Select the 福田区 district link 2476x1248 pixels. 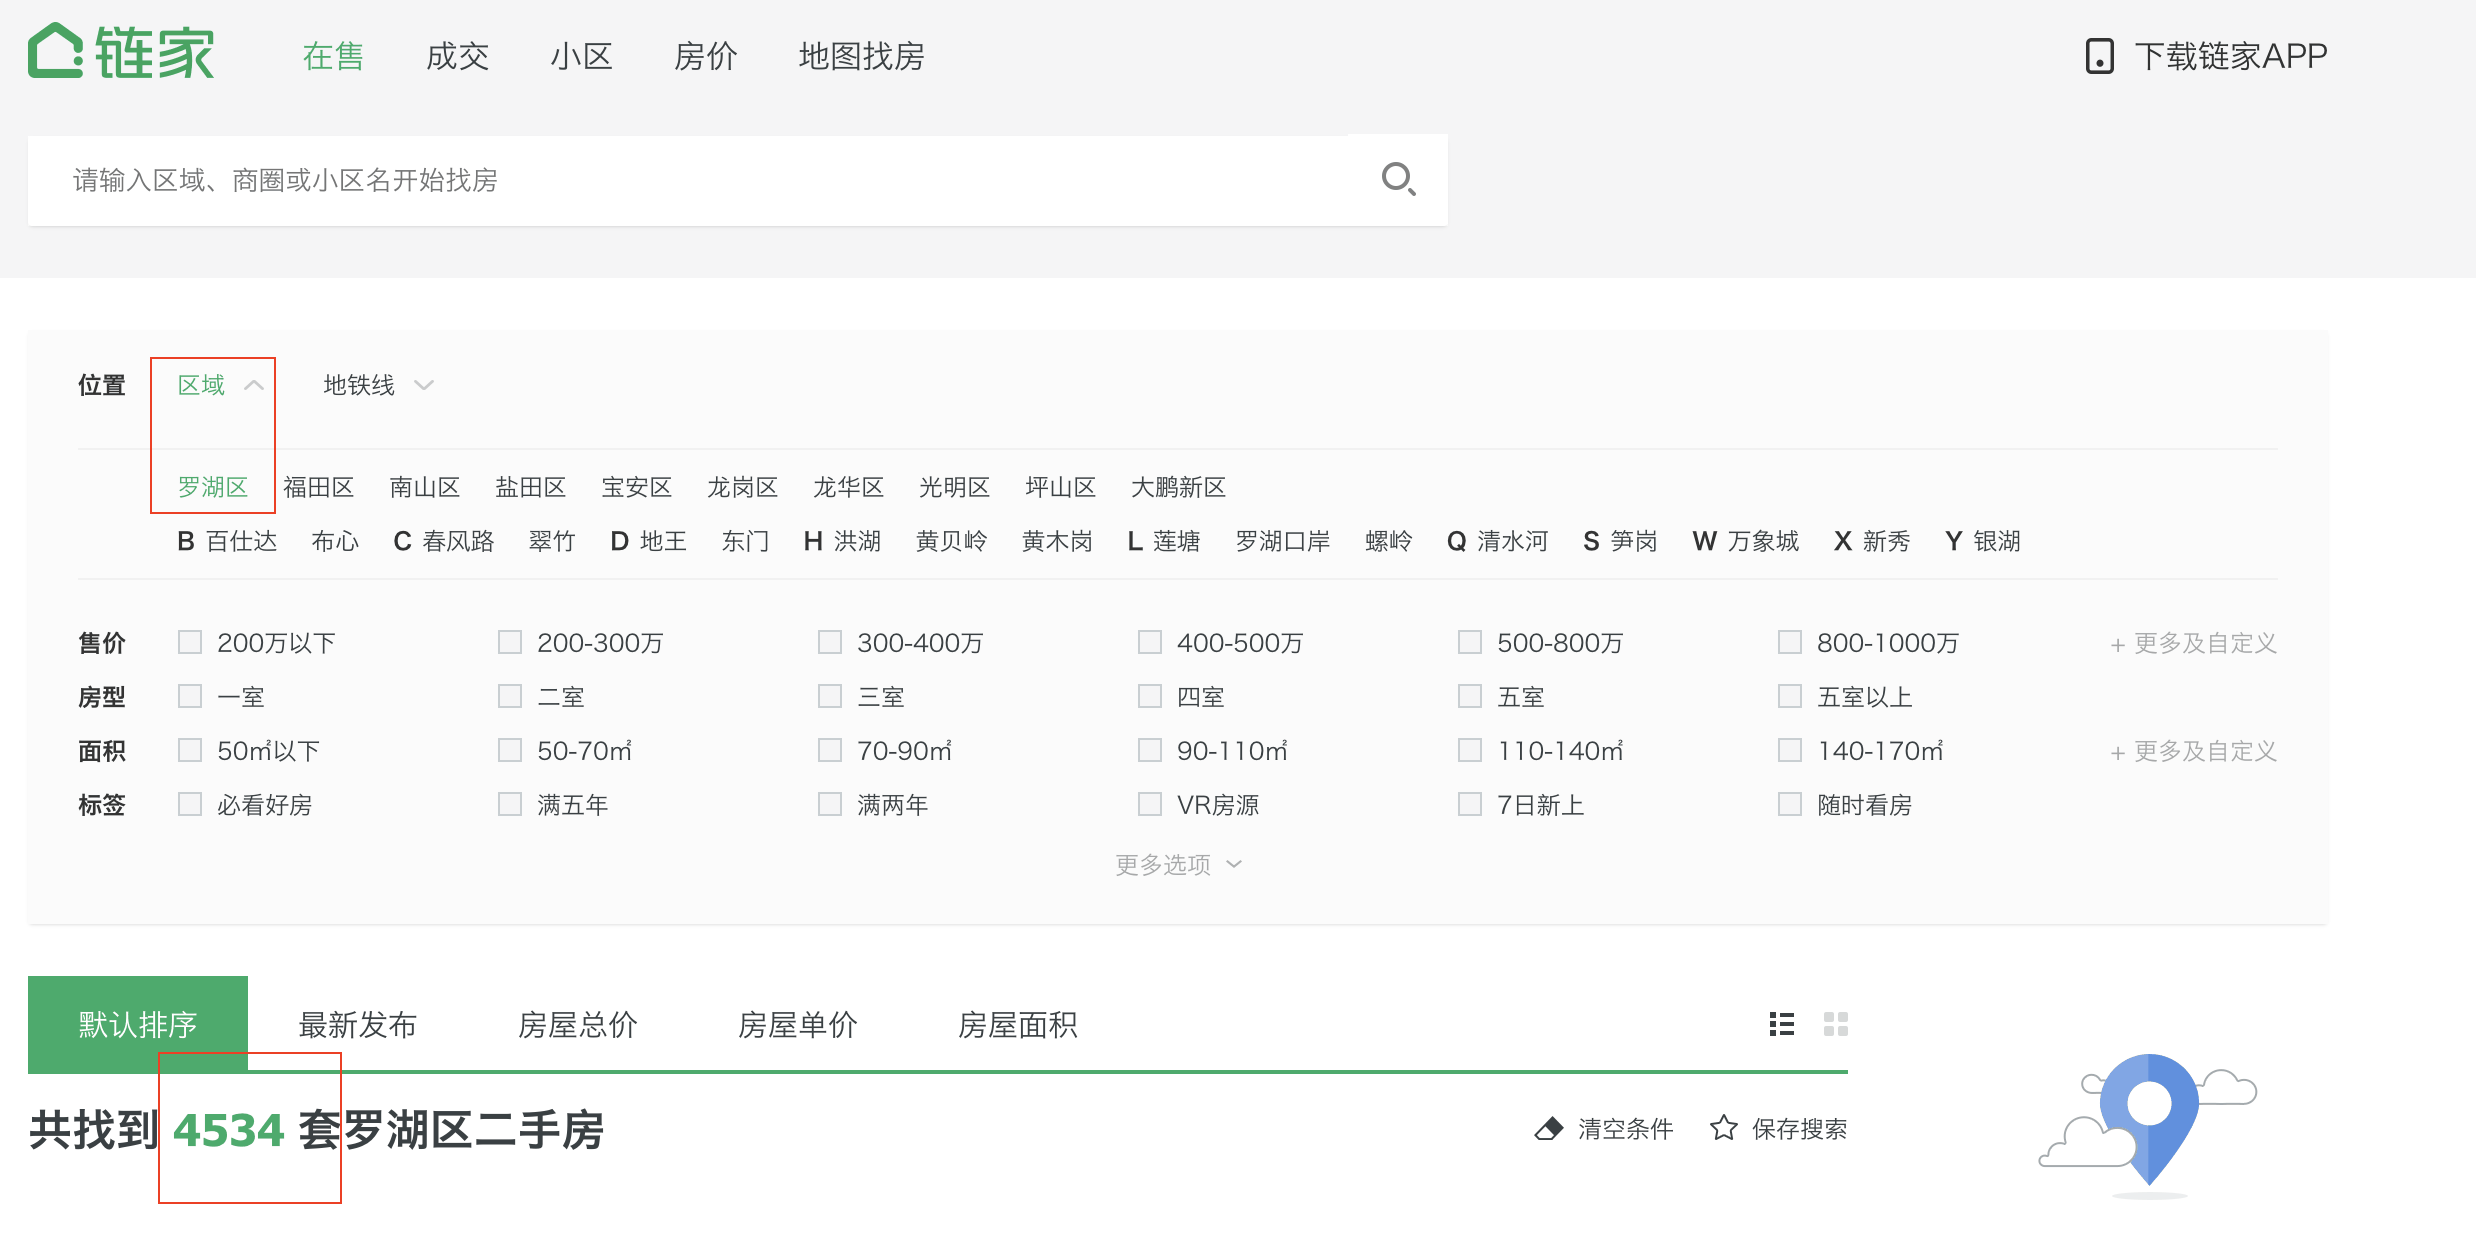[x=318, y=487]
